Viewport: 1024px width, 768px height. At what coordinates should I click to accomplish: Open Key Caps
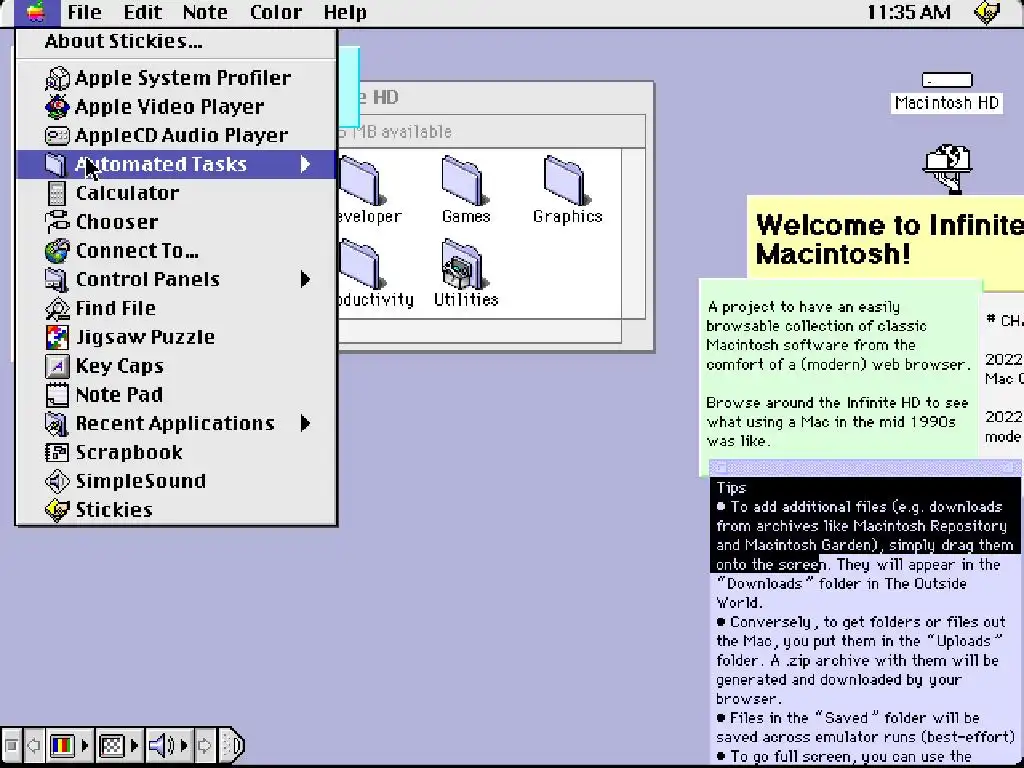pos(176,365)
